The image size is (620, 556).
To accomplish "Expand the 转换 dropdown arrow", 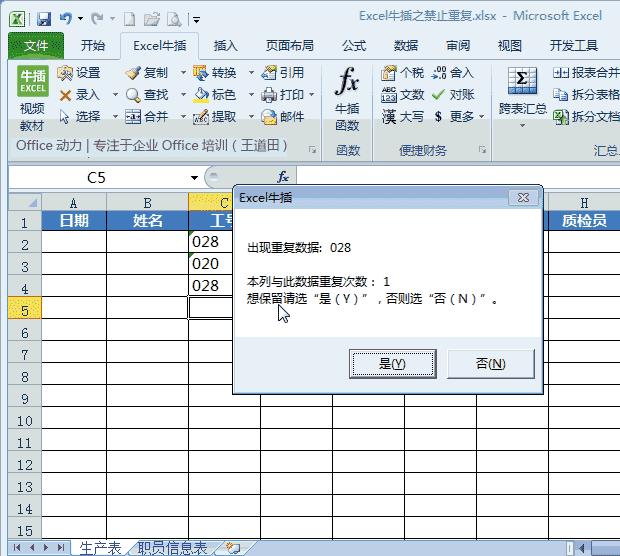I will [251, 73].
